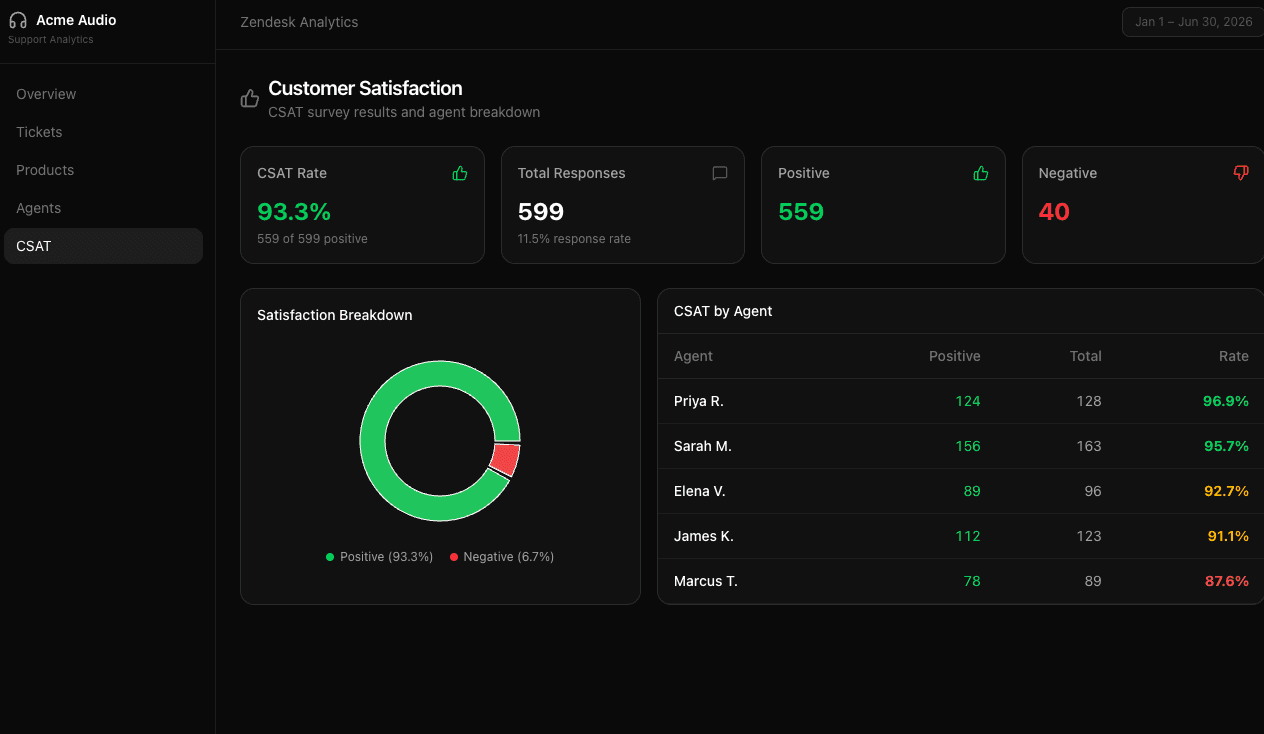The image size is (1264, 734).
Task: Open the Agents page from the sidebar
Action: click(38, 208)
